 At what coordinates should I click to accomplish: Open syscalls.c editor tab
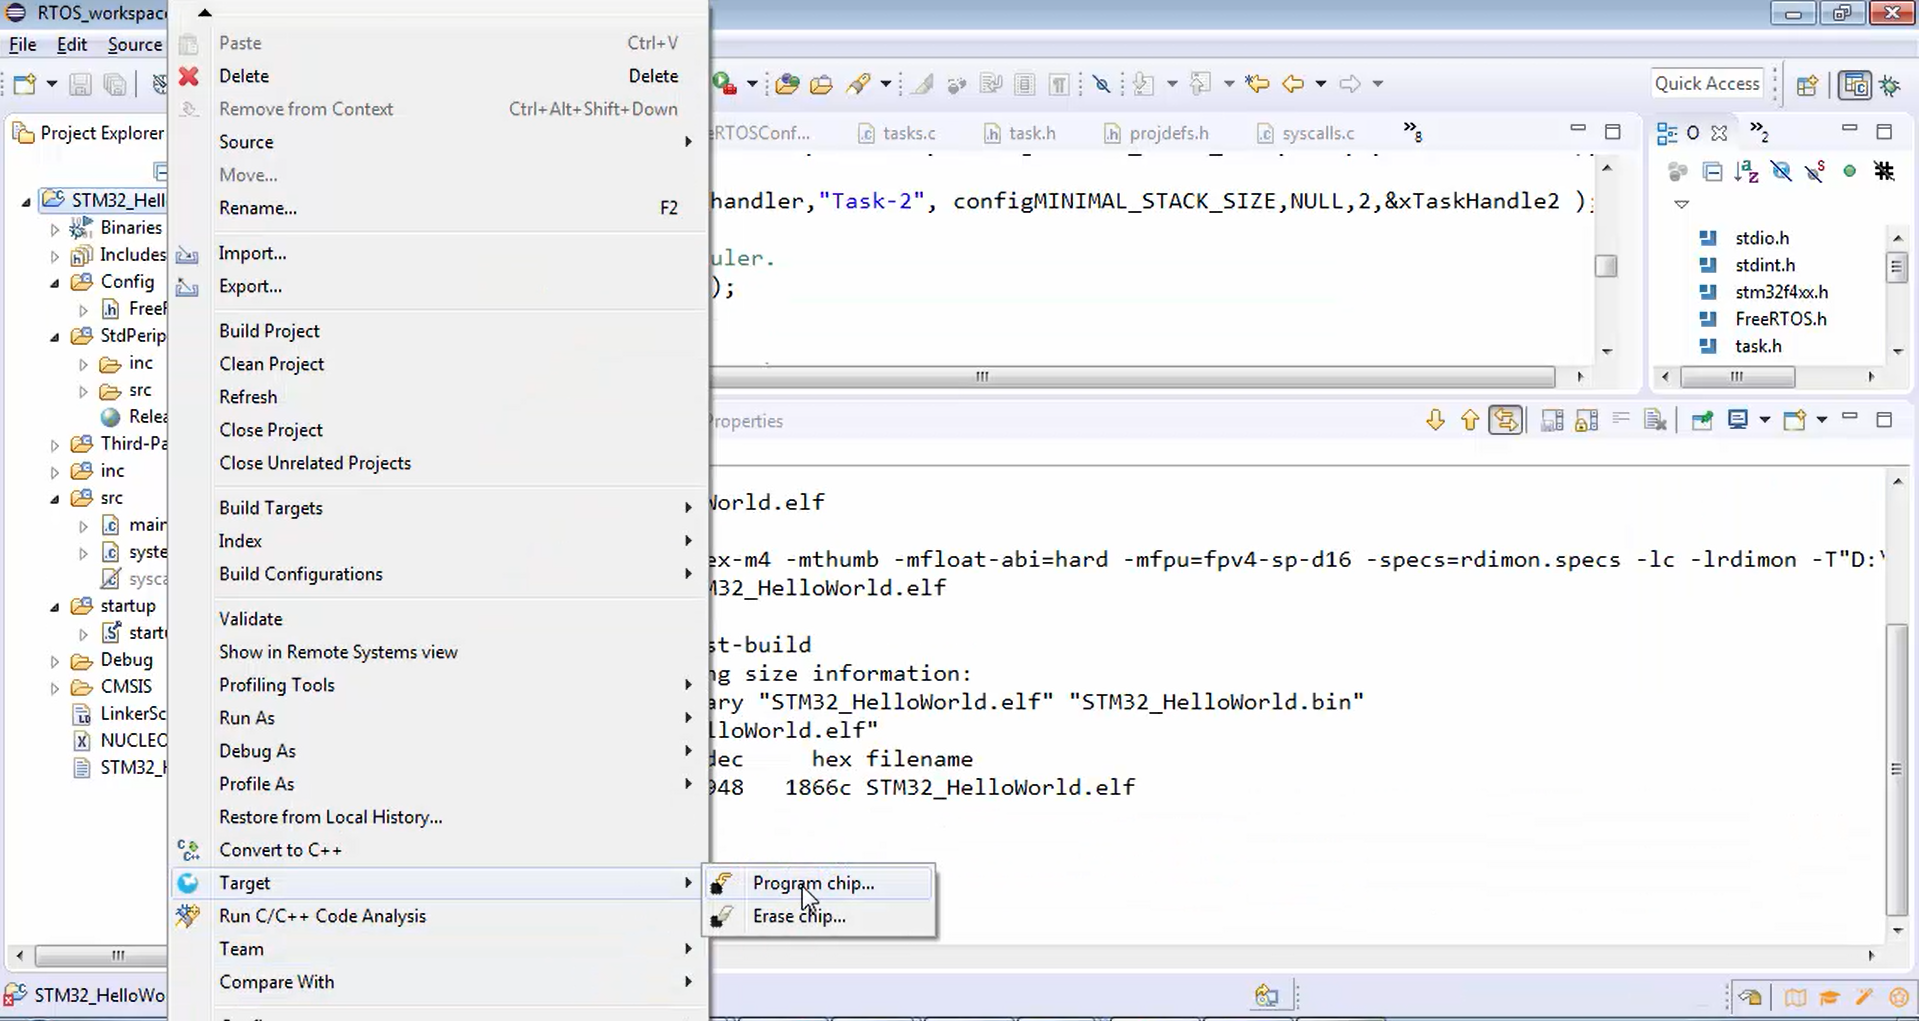pyautogui.click(x=1306, y=133)
